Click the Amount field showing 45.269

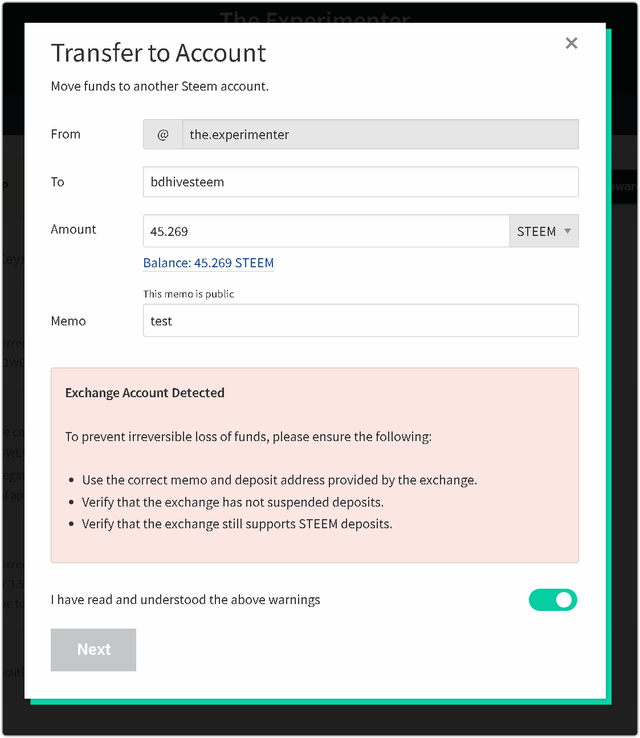pos(326,231)
